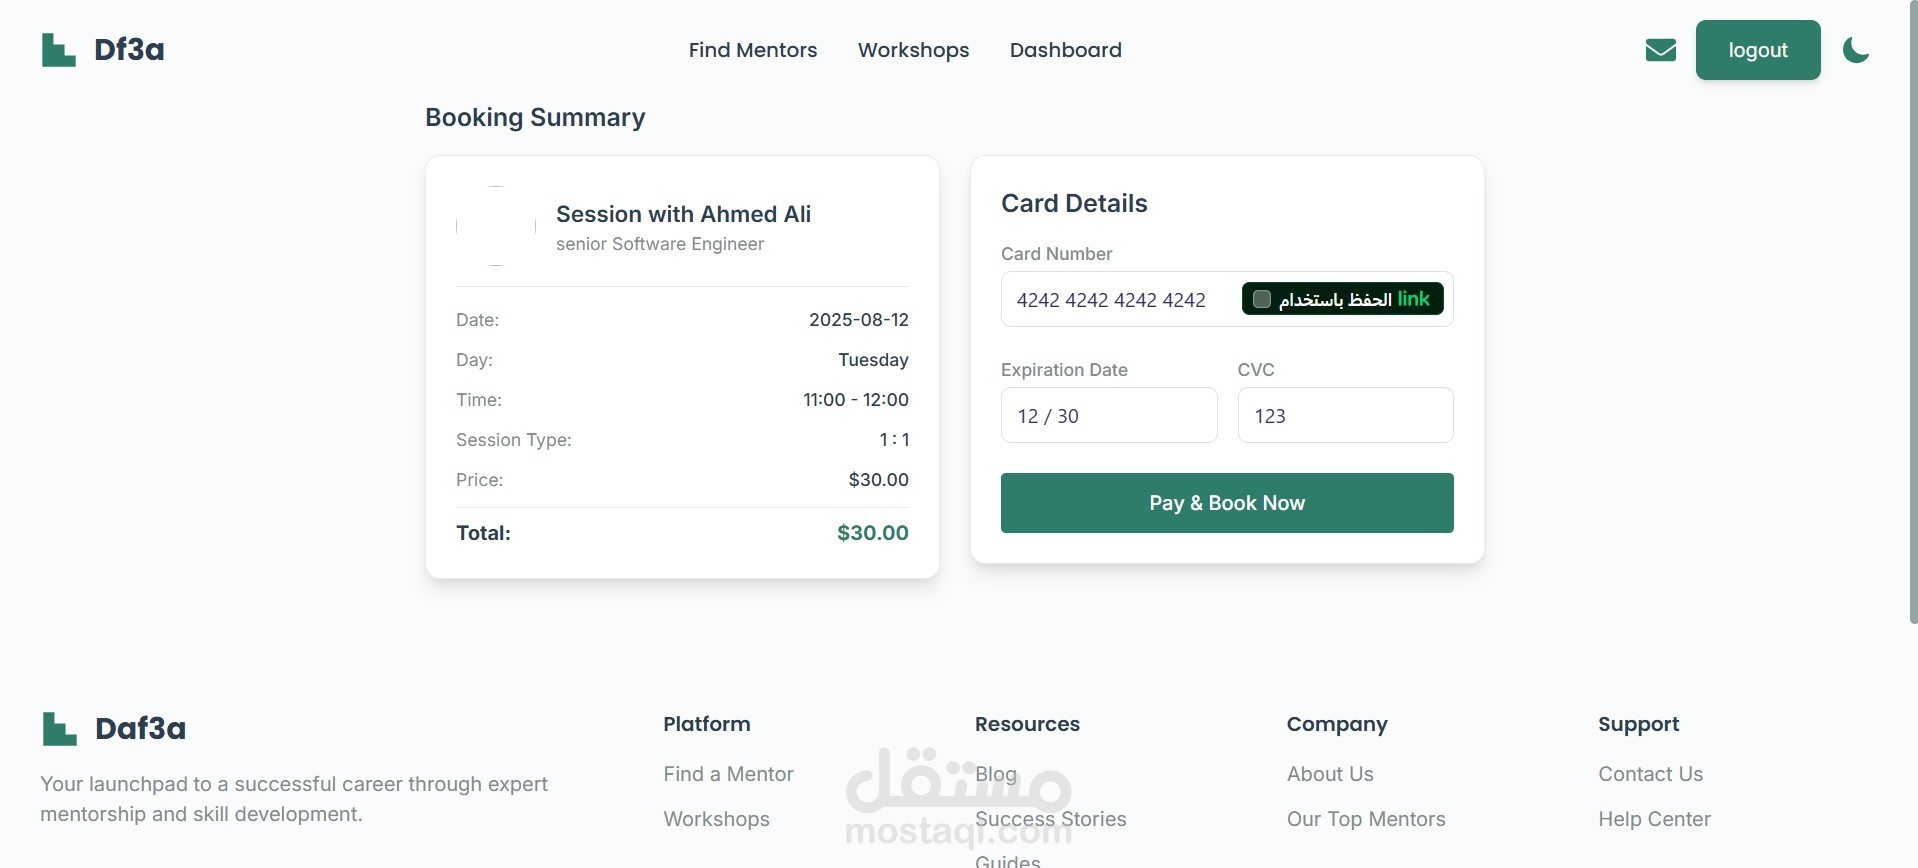
Task: Click the Df3a logo icon in header
Action: [x=59, y=50]
